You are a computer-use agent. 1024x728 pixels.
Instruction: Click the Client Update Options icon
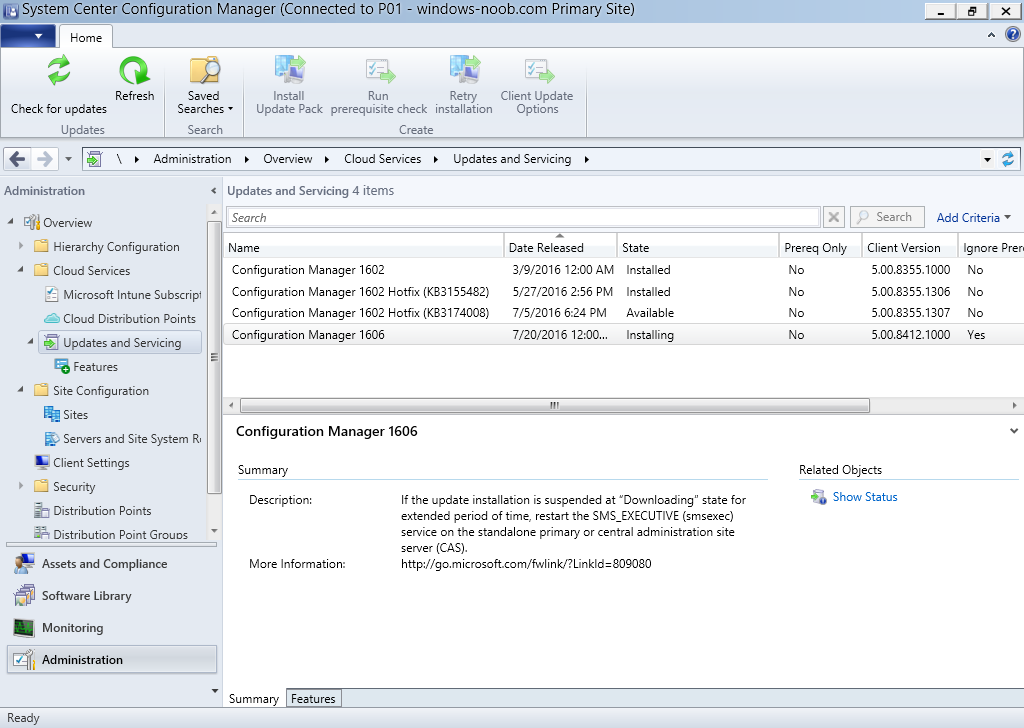[537, 71]
